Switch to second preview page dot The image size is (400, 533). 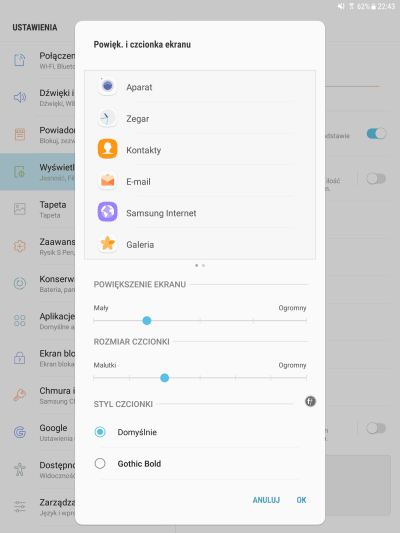point(203,265)
